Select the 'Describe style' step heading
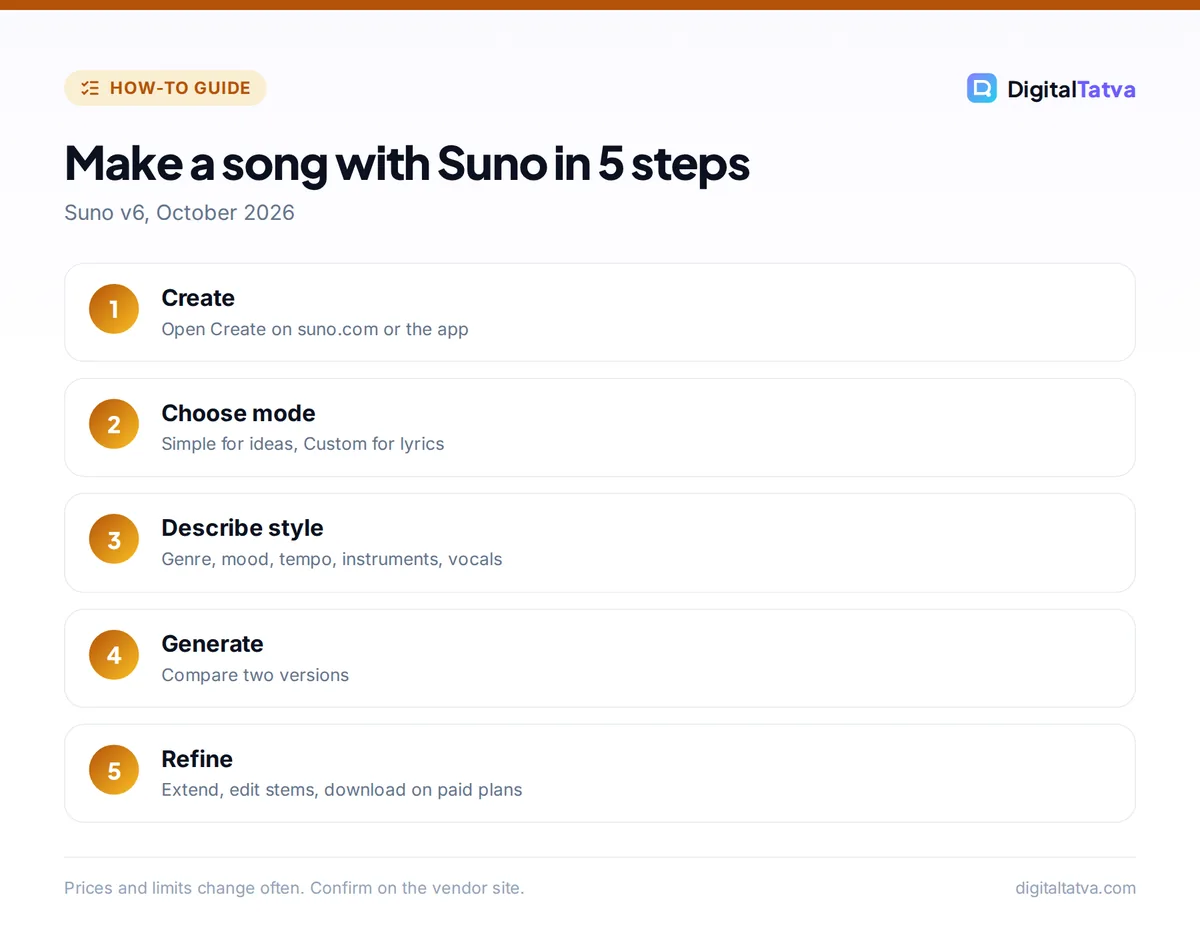This screenshot has height=947, width=1200. click(242, 528)
